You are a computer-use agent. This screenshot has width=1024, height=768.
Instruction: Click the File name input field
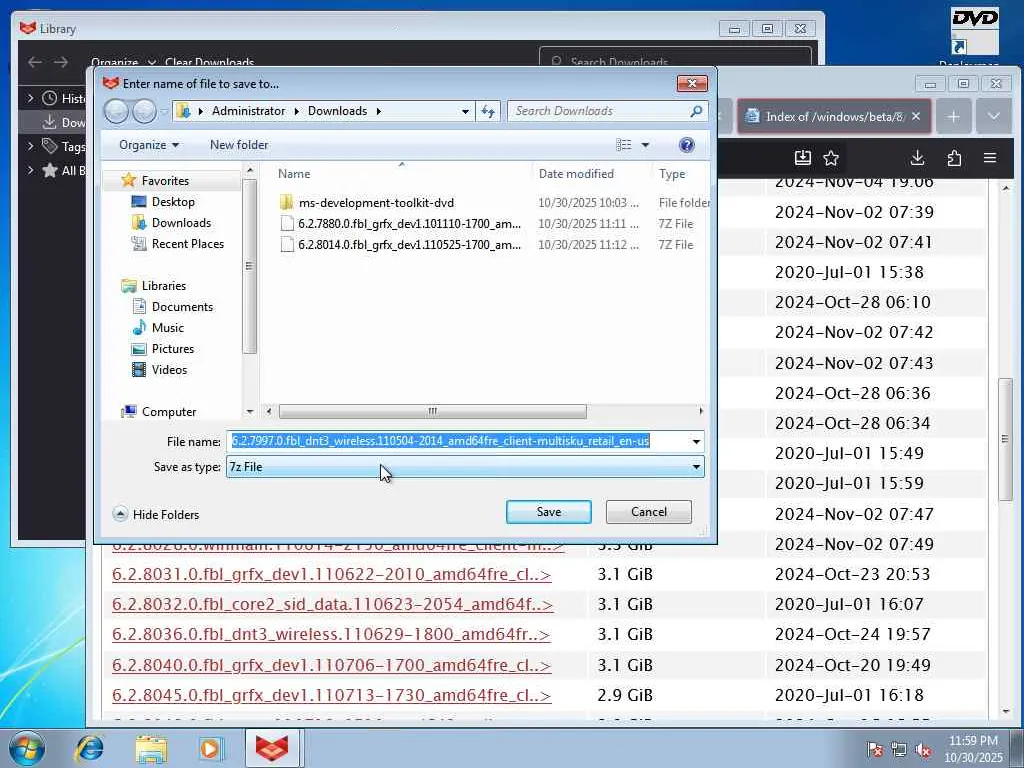(x=457, y=441)
